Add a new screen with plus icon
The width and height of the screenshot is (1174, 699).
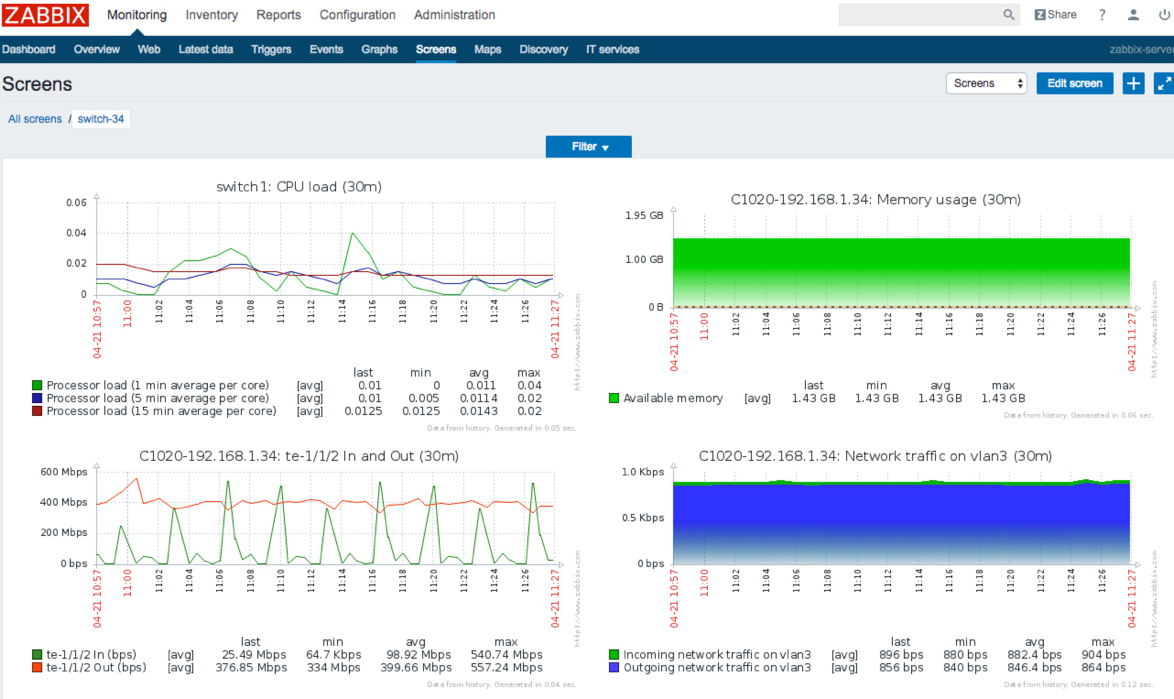(1133, 83)
